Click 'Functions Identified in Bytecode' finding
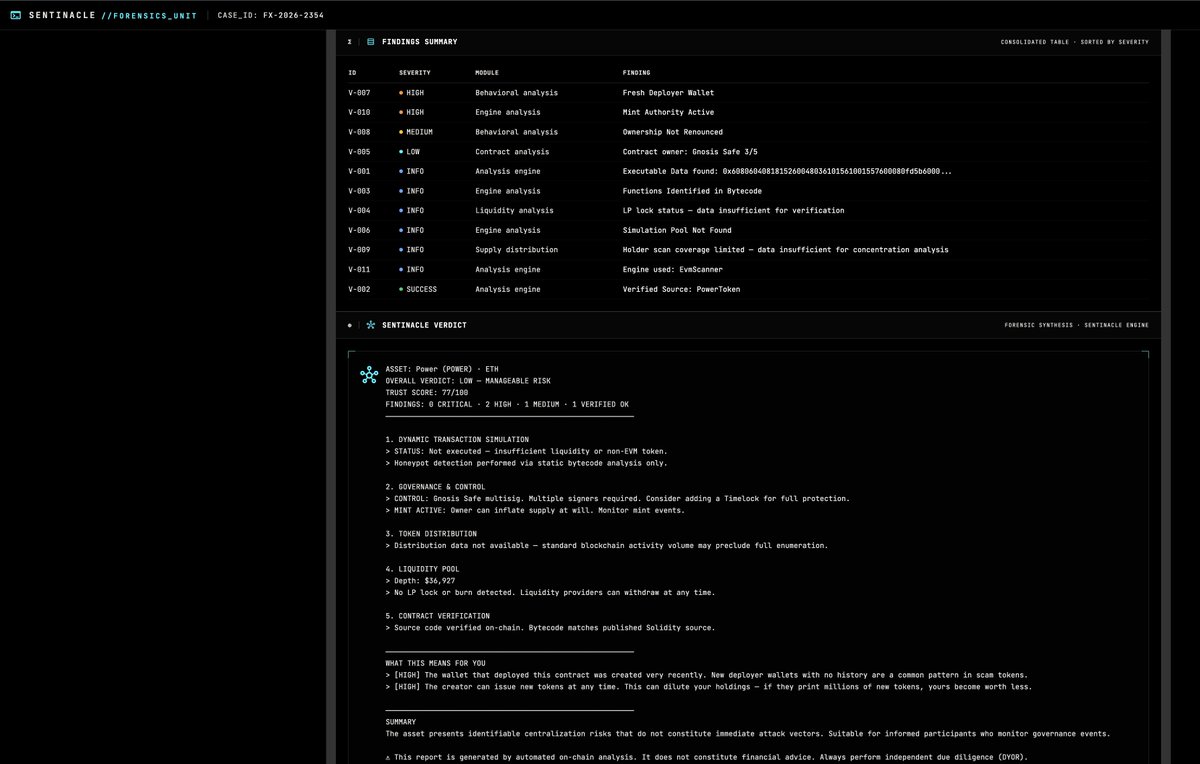The width and height of the screenshot is (1200, 764). (x=692, y=191)
